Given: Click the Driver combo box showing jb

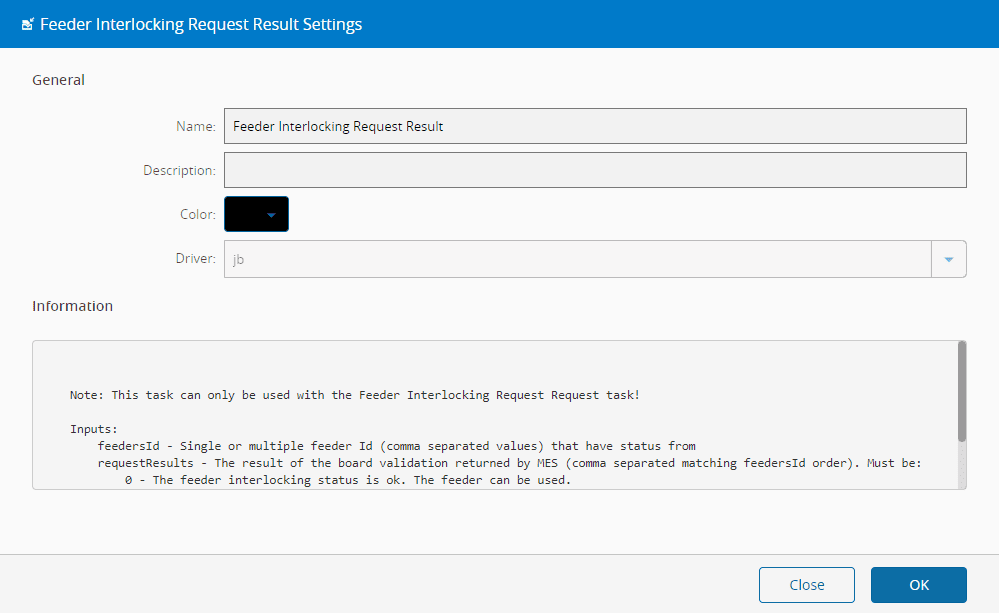Looking at the screenshot, I should [x=578, y=259].
